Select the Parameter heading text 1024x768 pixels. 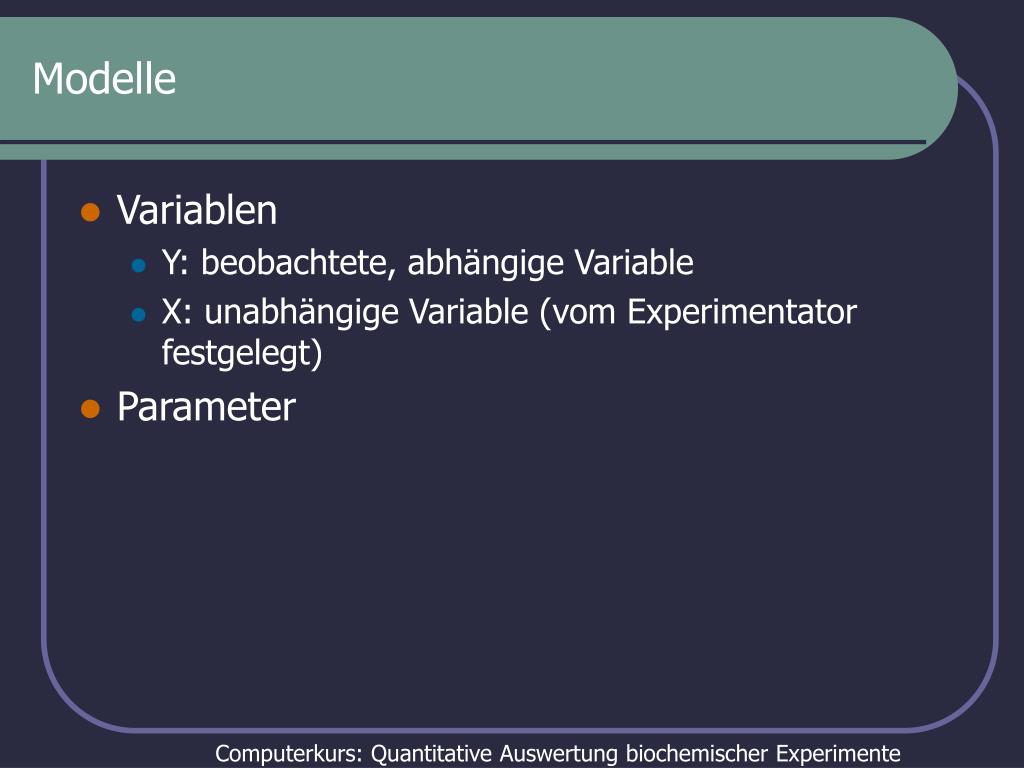click(206, 407)
